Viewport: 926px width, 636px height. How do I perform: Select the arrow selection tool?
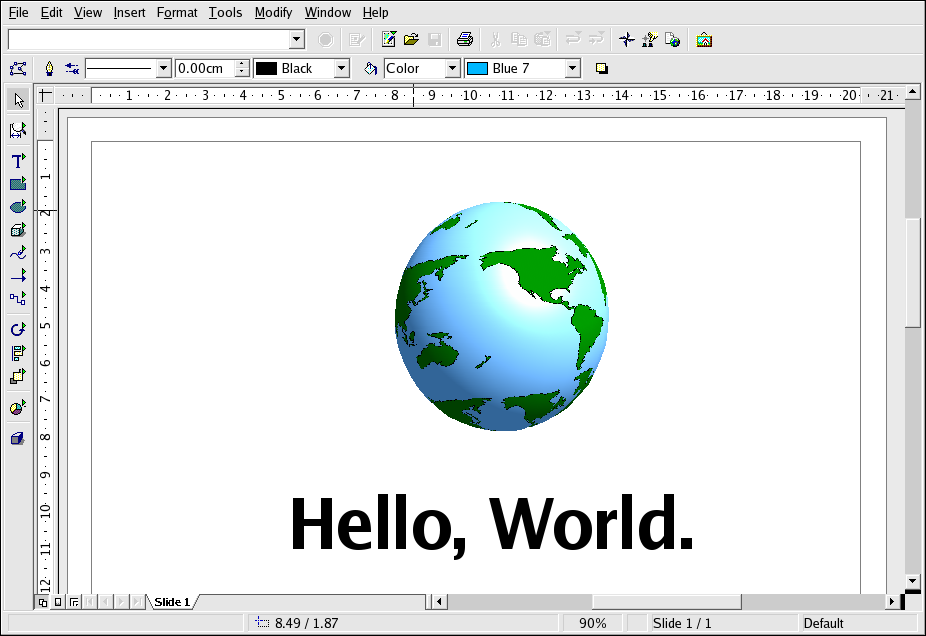[x=18, y=100]
